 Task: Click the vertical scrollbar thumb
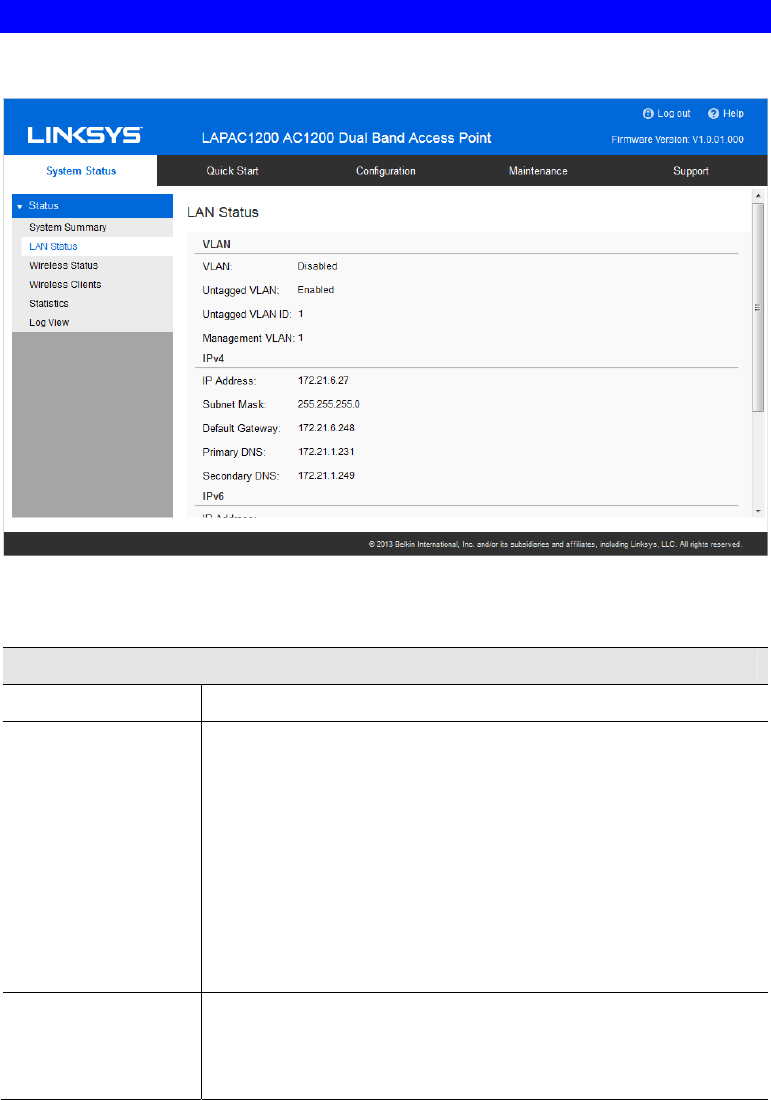758,307
